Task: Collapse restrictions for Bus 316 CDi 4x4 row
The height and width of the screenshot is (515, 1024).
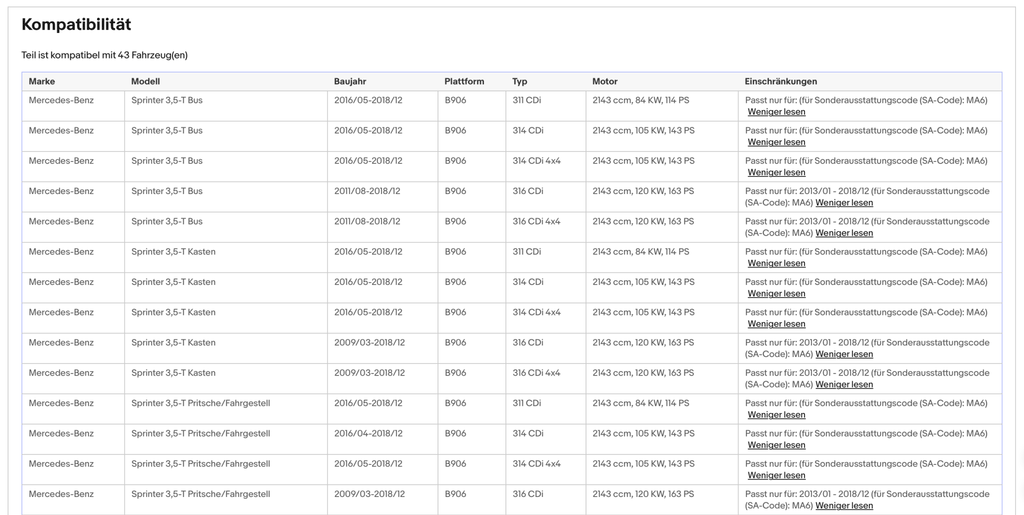Action: tap(844, 233)
